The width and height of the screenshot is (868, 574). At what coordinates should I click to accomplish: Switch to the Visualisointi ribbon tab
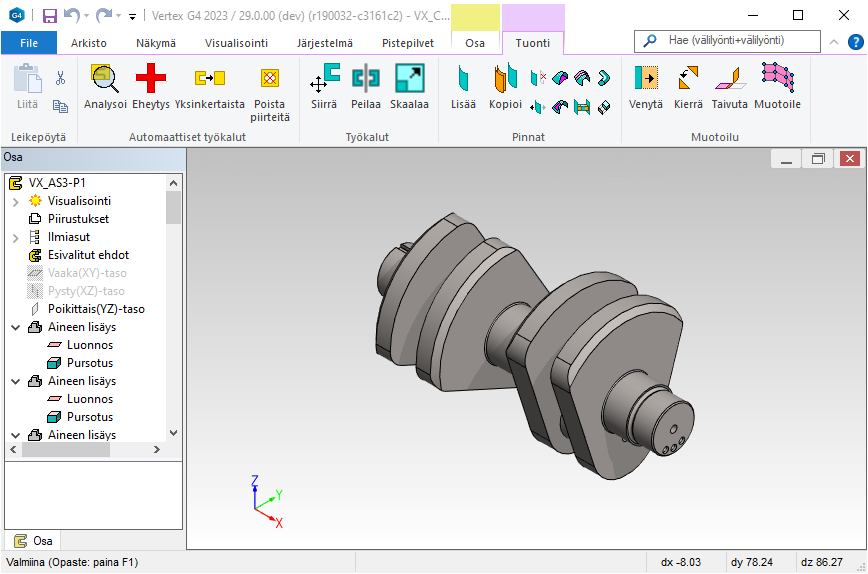tap(236, 43)
